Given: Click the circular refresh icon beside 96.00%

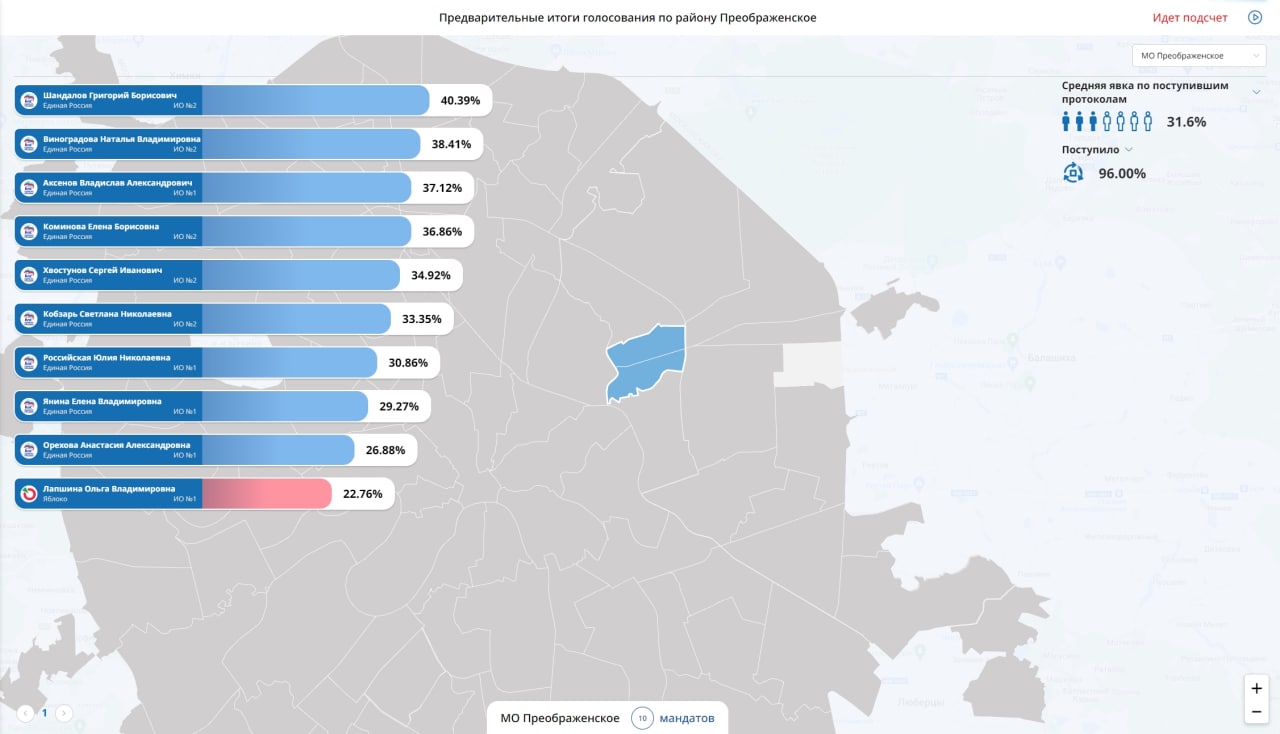Looking at the screenshot, I should 1073,173.
